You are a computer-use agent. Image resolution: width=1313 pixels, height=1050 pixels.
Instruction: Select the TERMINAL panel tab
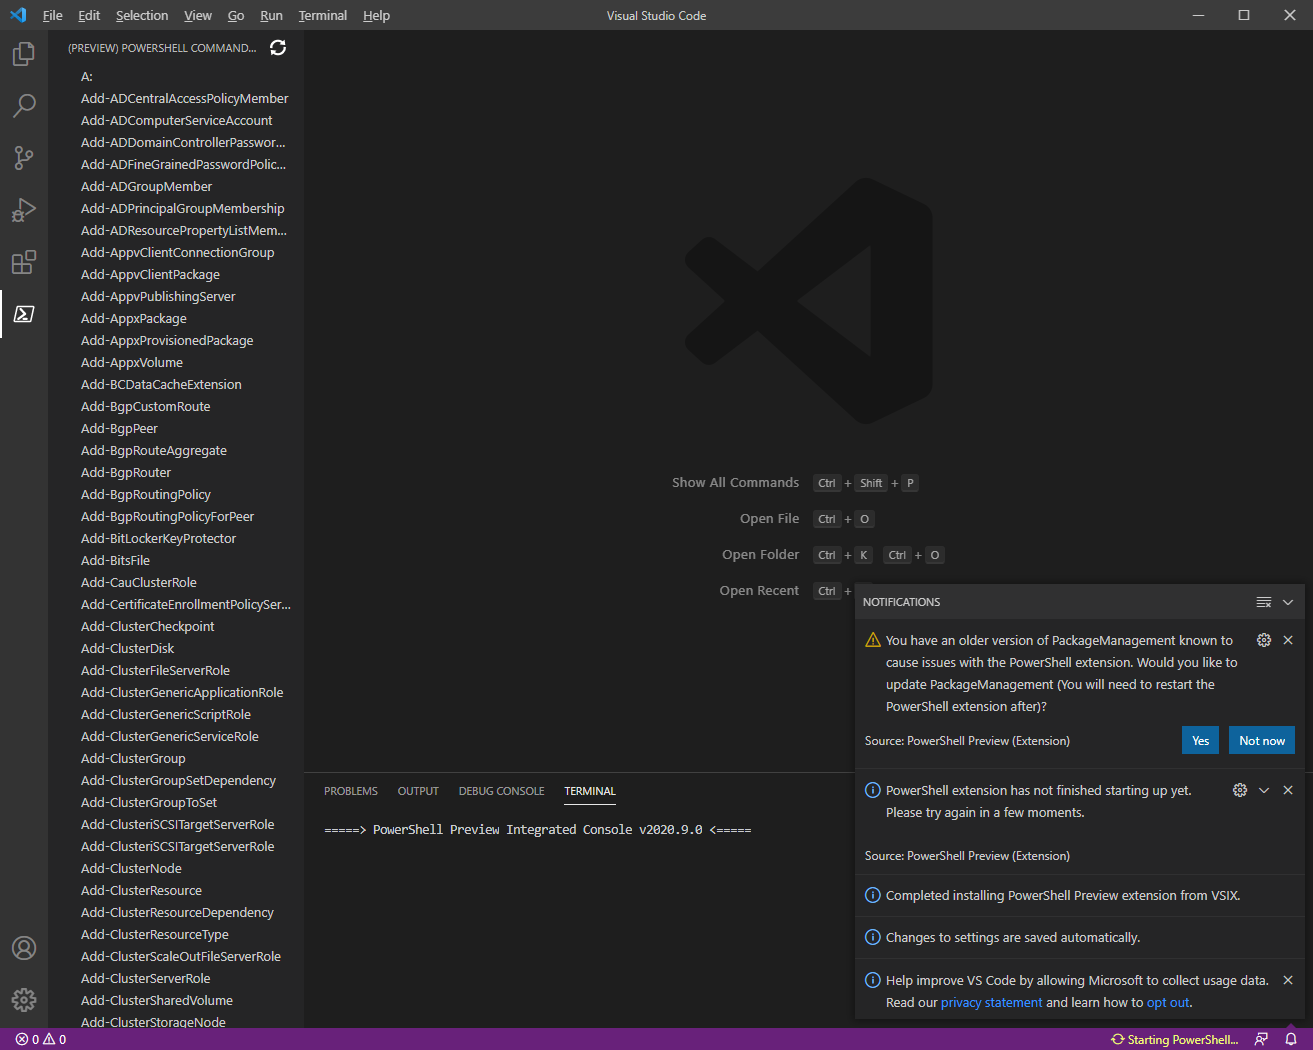(x=590, y=791)
